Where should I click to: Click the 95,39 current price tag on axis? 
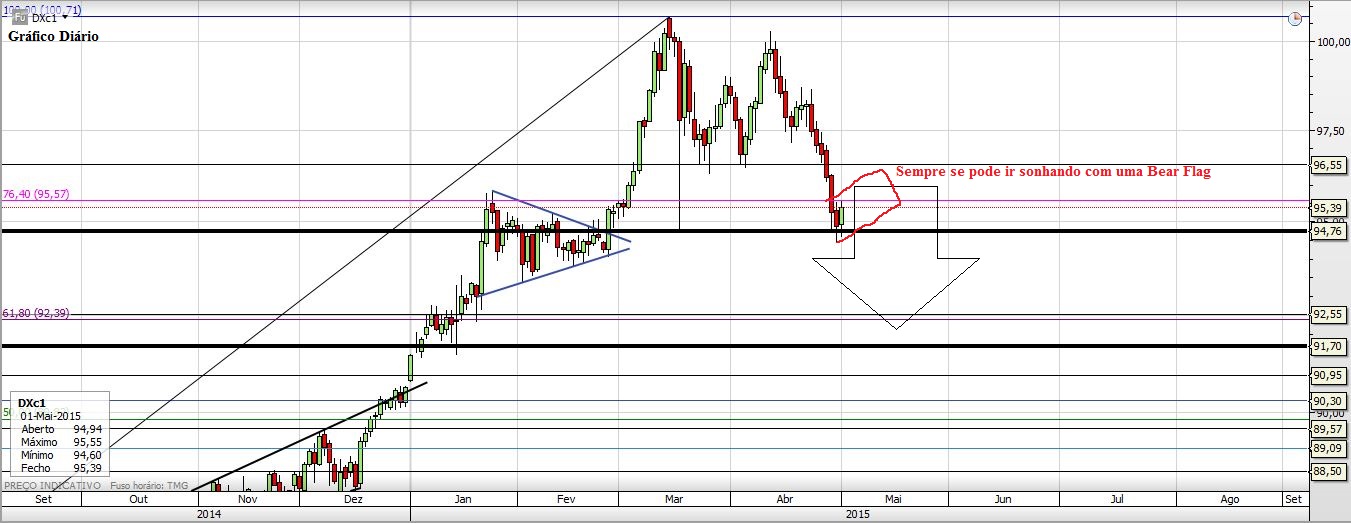[x=1328, y=207]
